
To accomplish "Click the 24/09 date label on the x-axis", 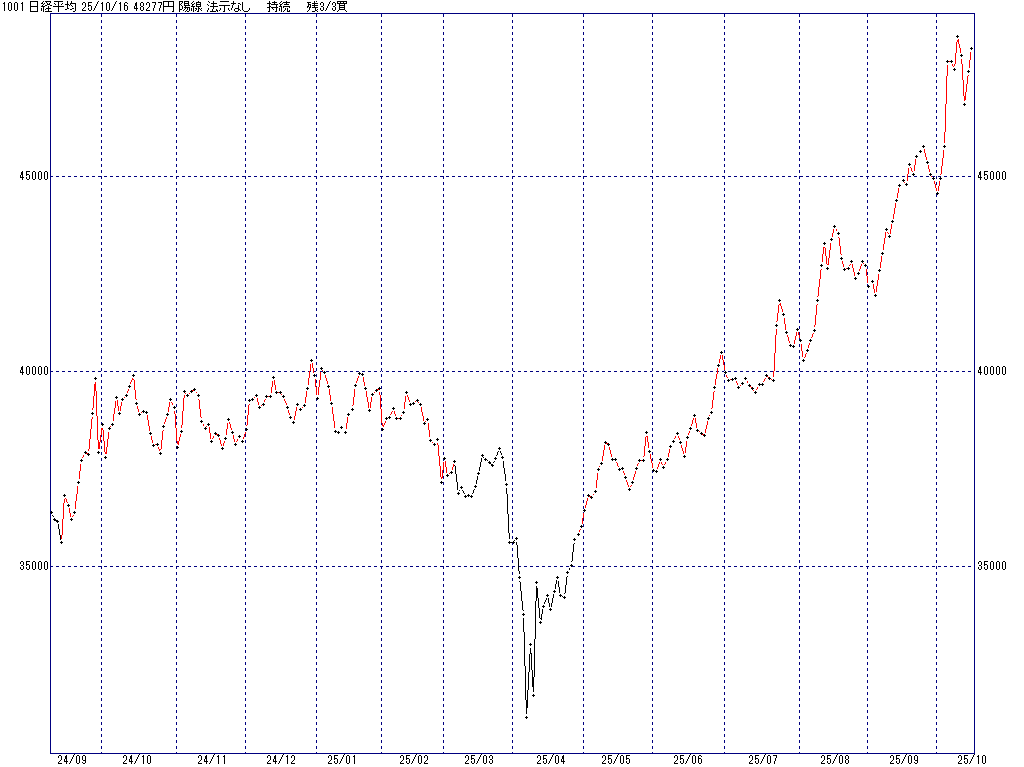I will [71, 760].
